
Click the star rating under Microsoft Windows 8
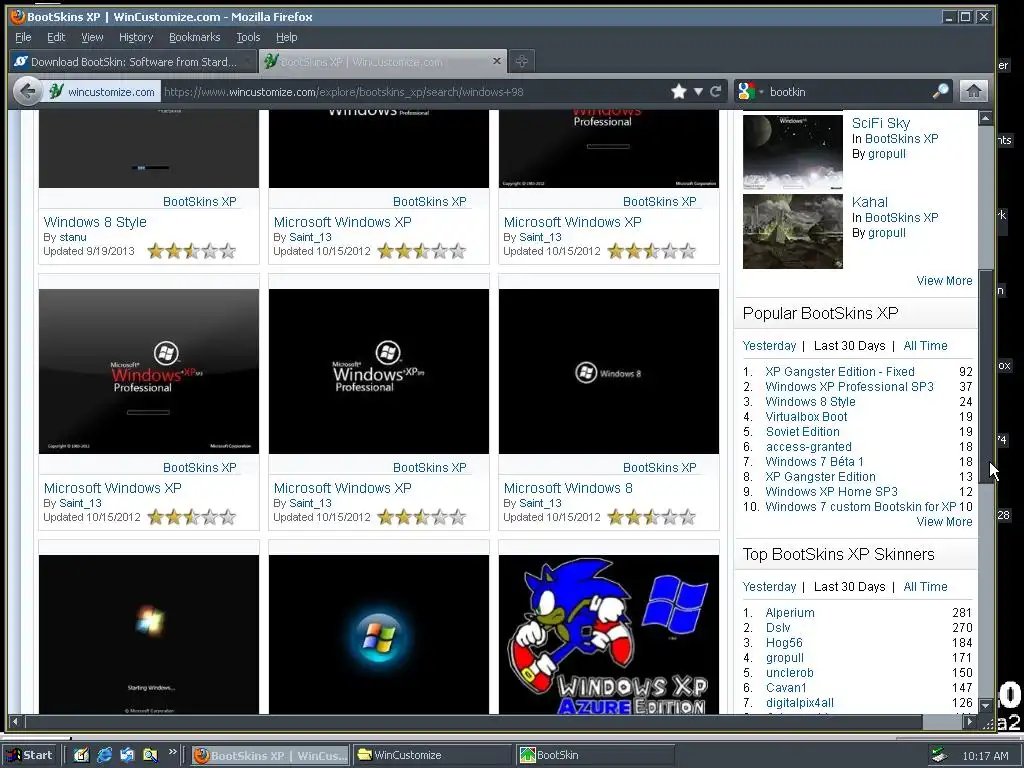(651, 518)
